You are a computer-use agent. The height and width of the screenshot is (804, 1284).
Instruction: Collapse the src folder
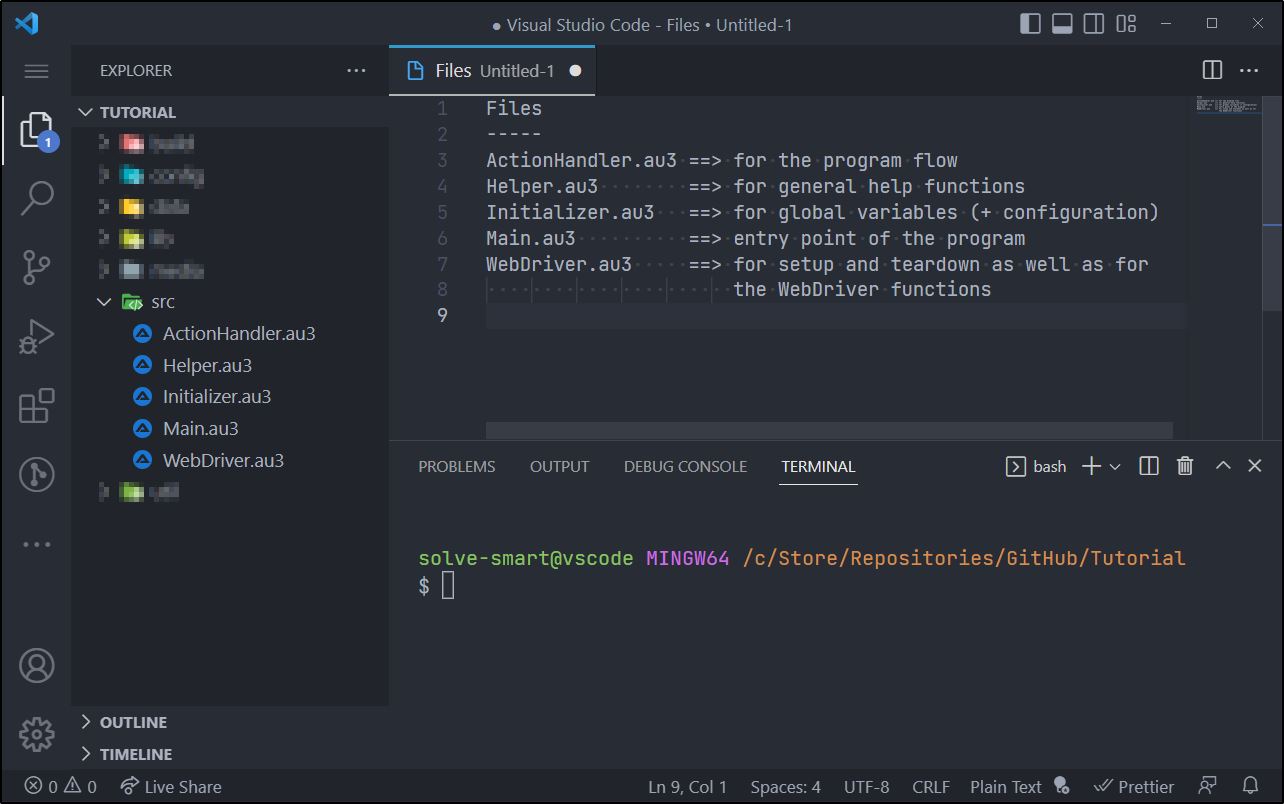click(x=104, y=302)
